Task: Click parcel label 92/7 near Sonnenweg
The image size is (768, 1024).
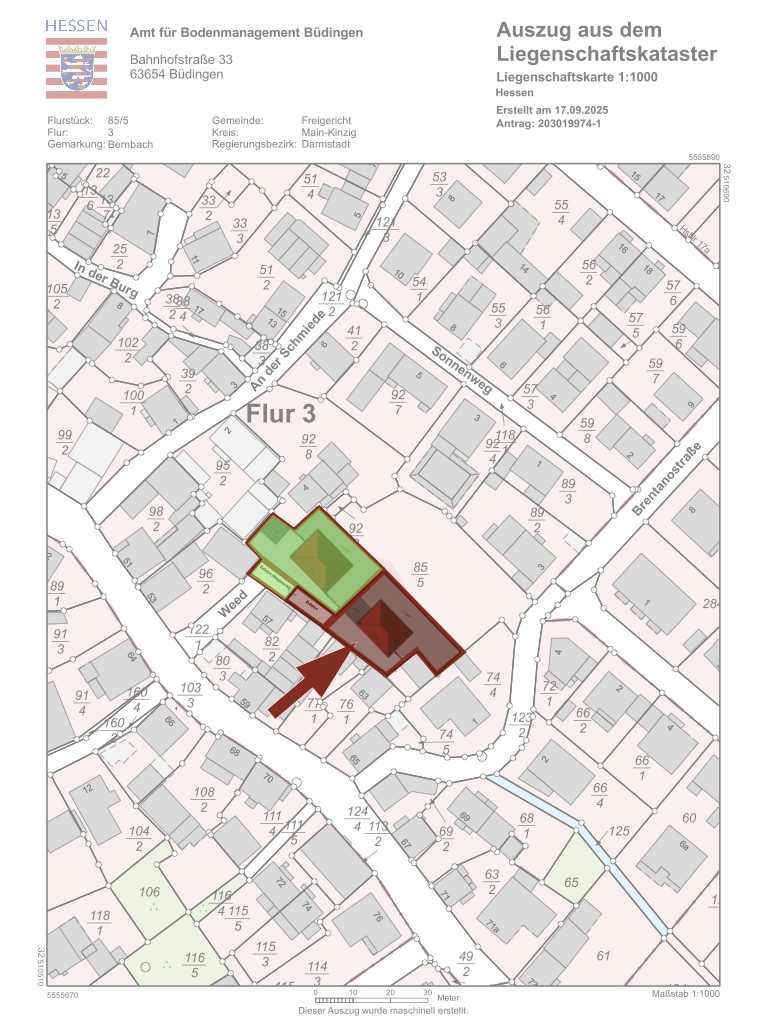Action: point(398,402)
